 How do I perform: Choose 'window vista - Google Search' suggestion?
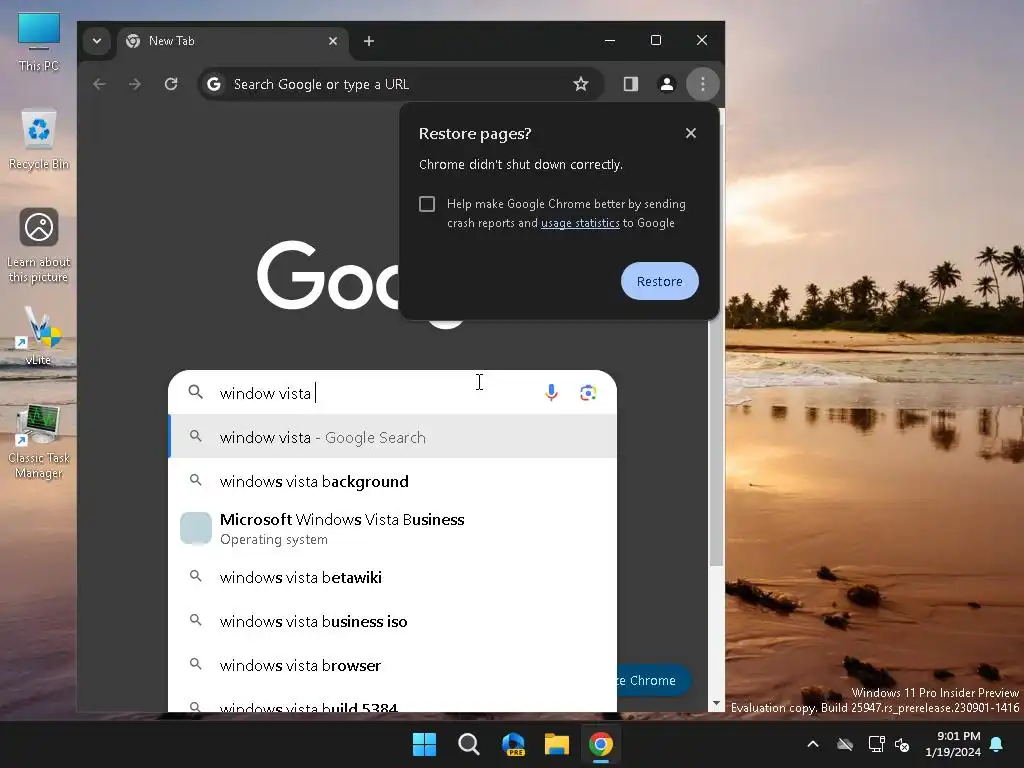(392, 437)
